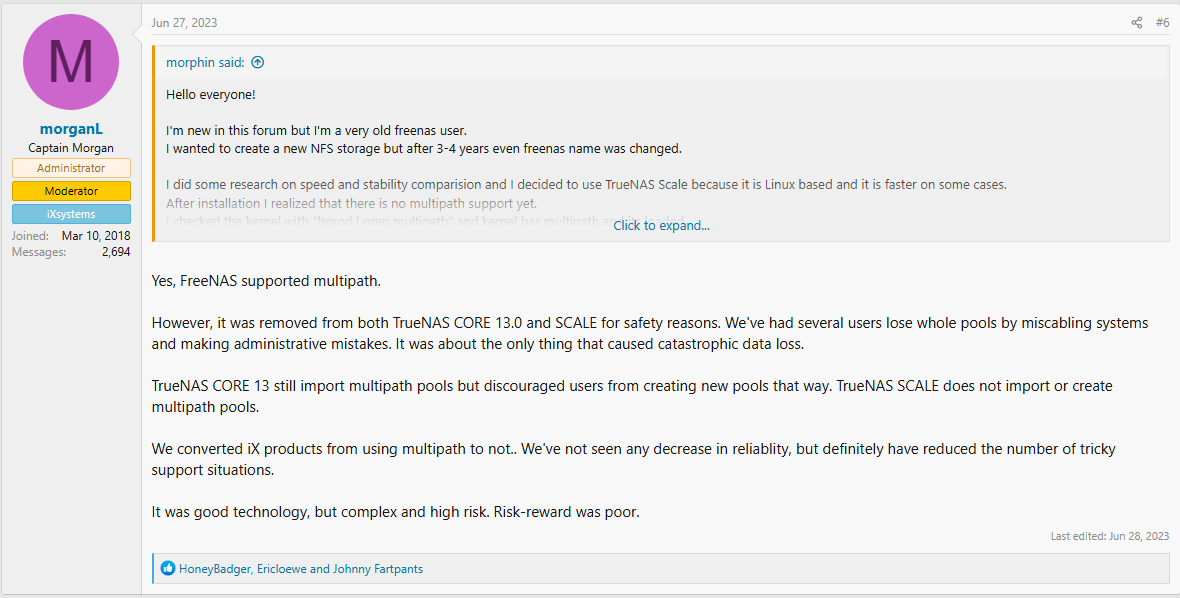Click the 2,694 messages count

(x=116, y=252)
